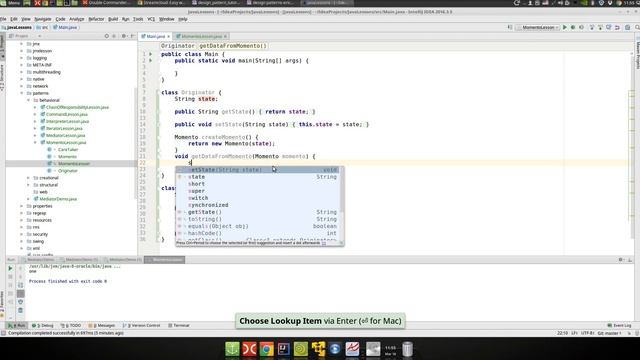Open the Analyze menu
640x360 pixels.
click(x=76, y=19)
